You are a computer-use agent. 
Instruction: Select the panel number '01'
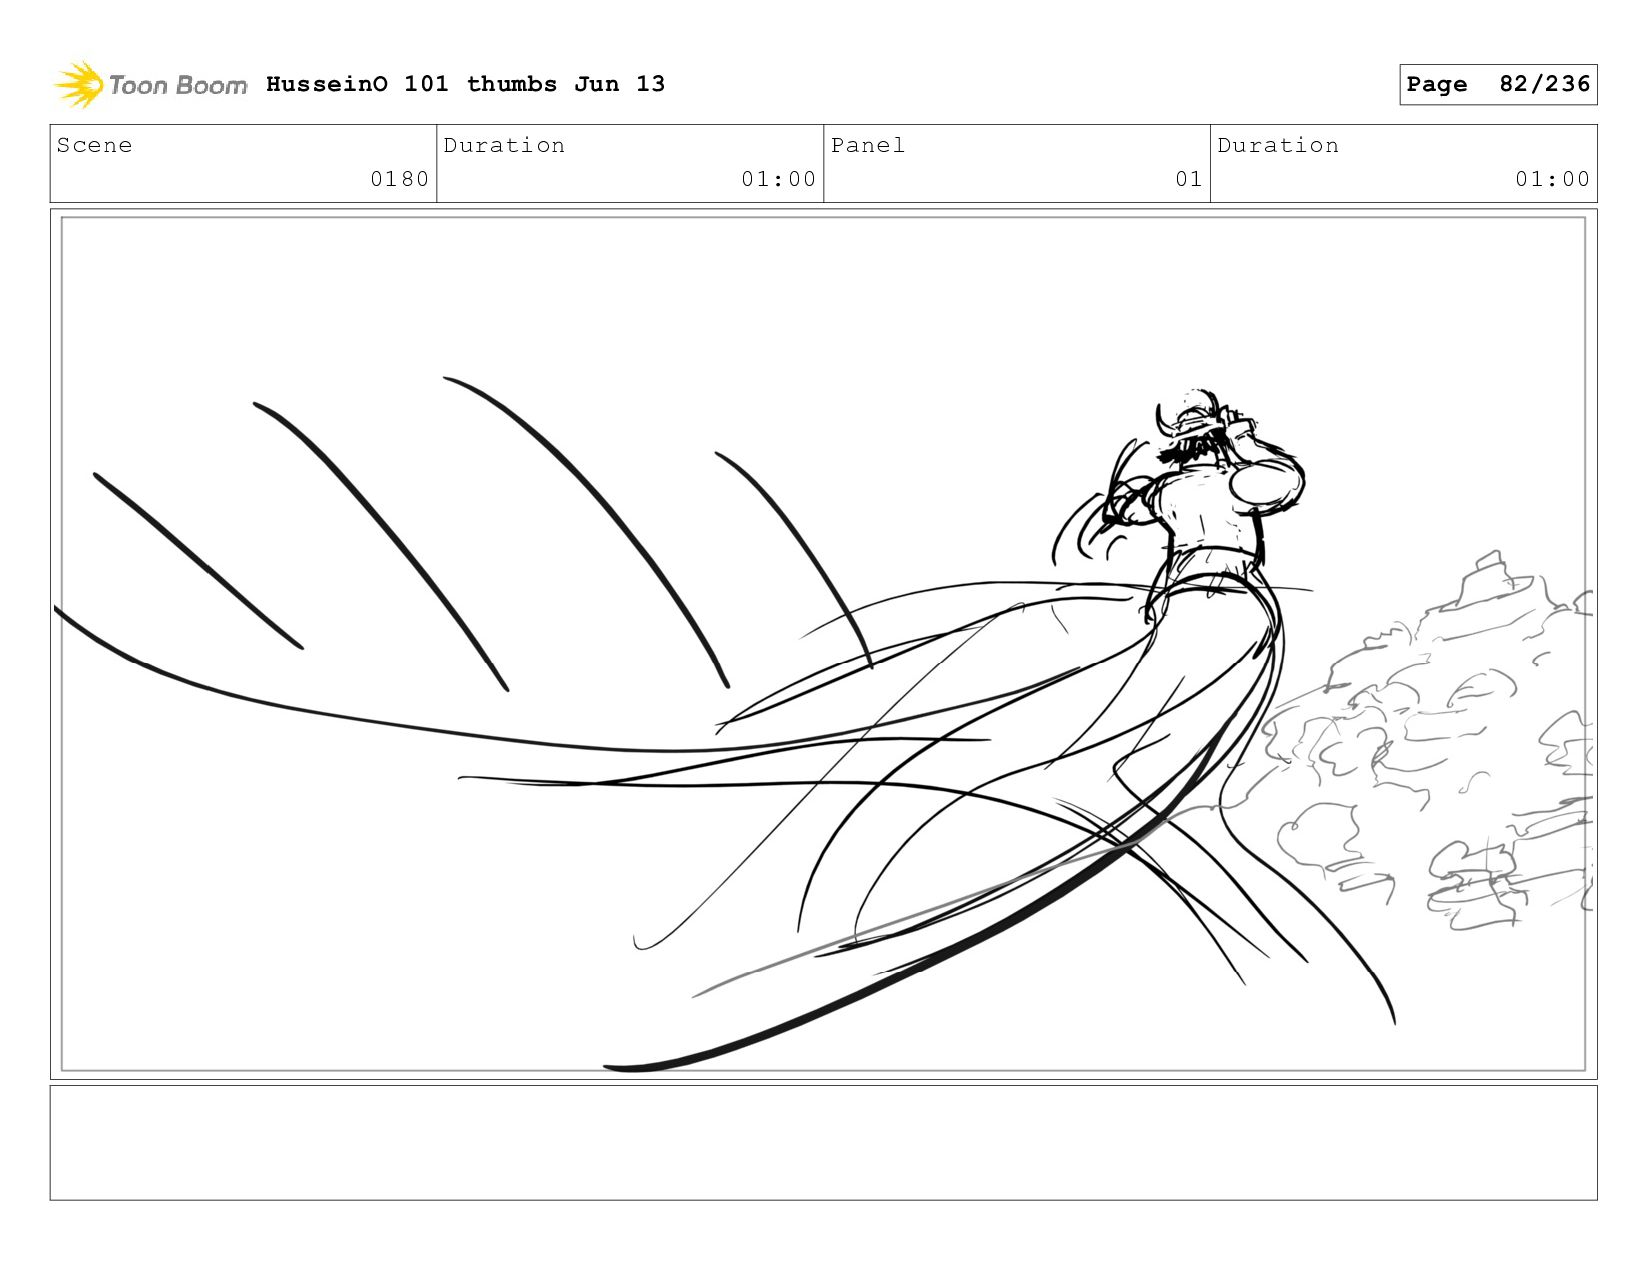tap(1188, 179)
